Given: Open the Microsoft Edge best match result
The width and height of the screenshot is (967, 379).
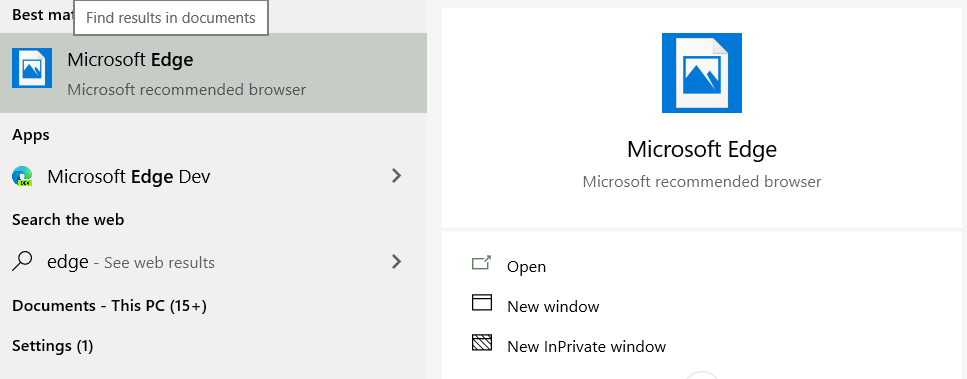Looking at the screenshot, I should [213, 73].
